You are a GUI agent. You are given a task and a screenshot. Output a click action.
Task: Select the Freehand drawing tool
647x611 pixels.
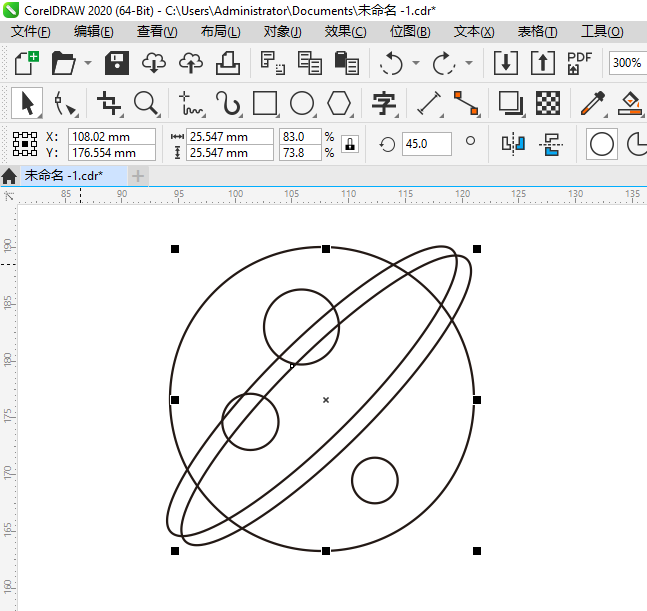pyautogui.click(x=190, y=103)
